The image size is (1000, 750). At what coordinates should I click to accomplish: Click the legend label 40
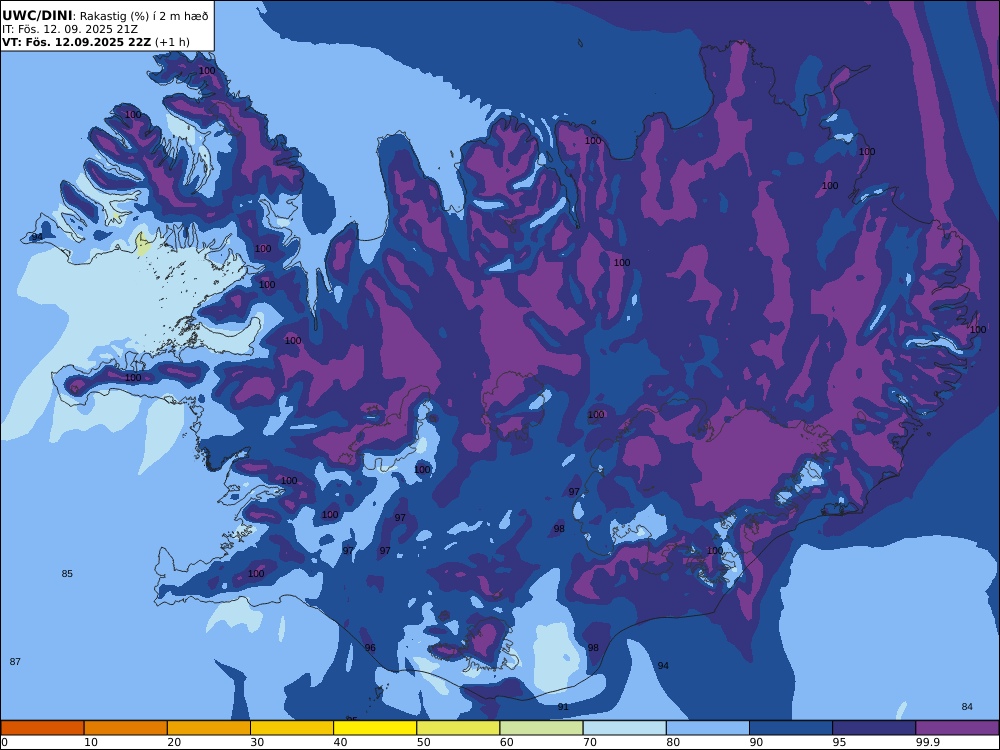(341, 742)
